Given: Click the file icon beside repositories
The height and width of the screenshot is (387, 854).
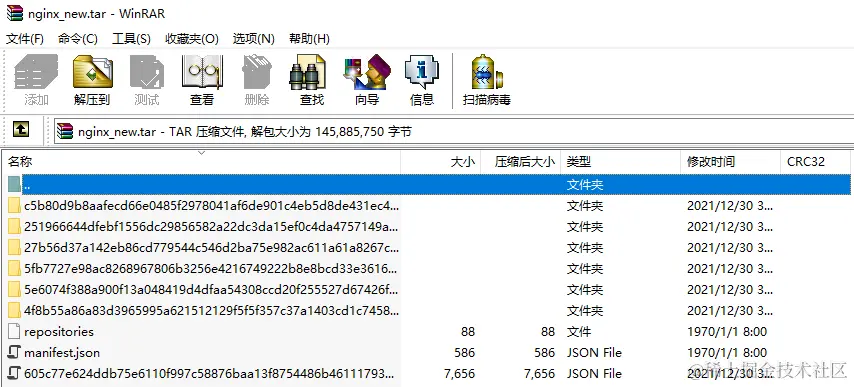Looking at the screenshot, I should (15, 331).
